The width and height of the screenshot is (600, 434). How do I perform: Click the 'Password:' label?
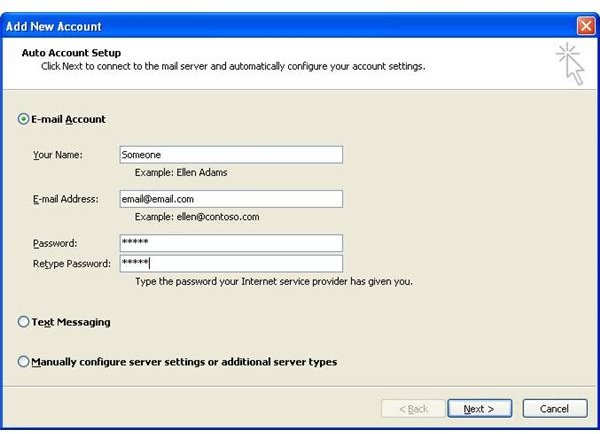pyautogui.click(x=55, y=243)
